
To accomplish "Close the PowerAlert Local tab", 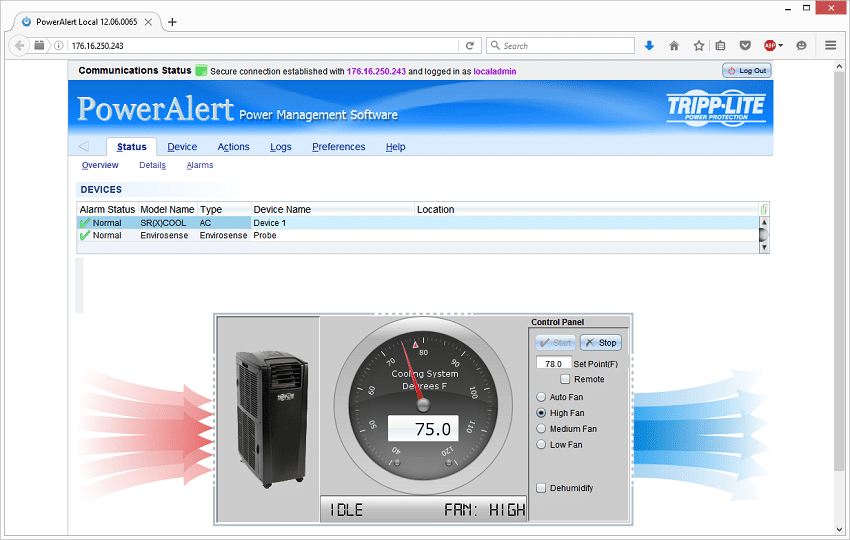I will point(148,22).
